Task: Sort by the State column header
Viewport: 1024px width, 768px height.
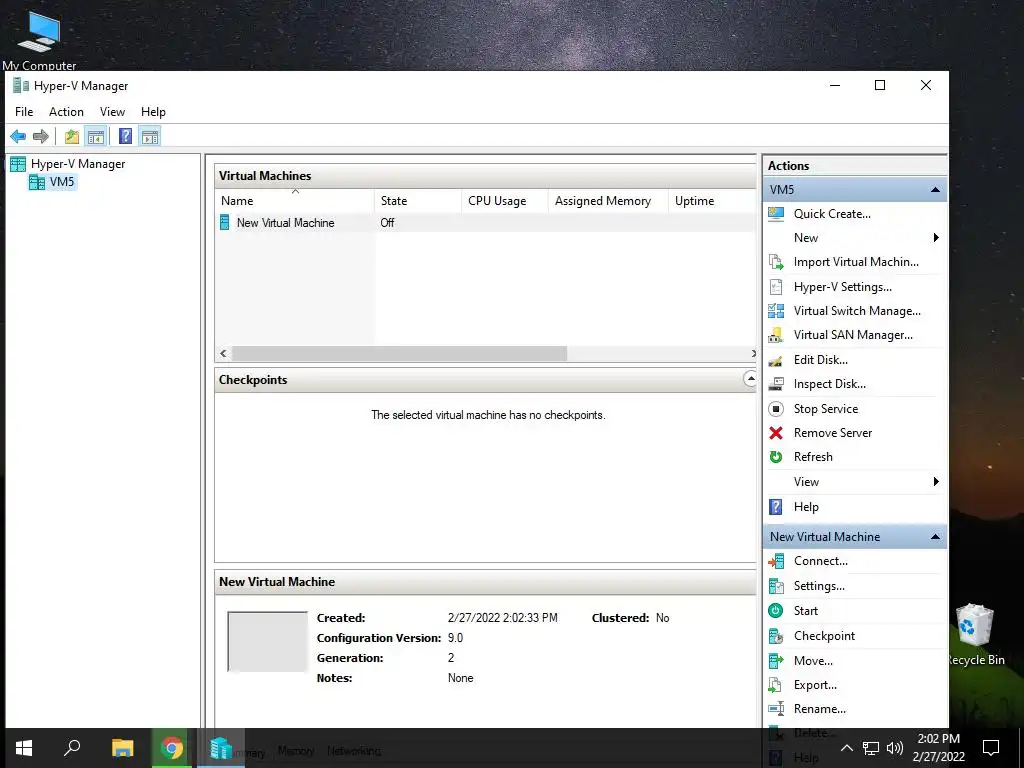Action: [x=419, y=201]
